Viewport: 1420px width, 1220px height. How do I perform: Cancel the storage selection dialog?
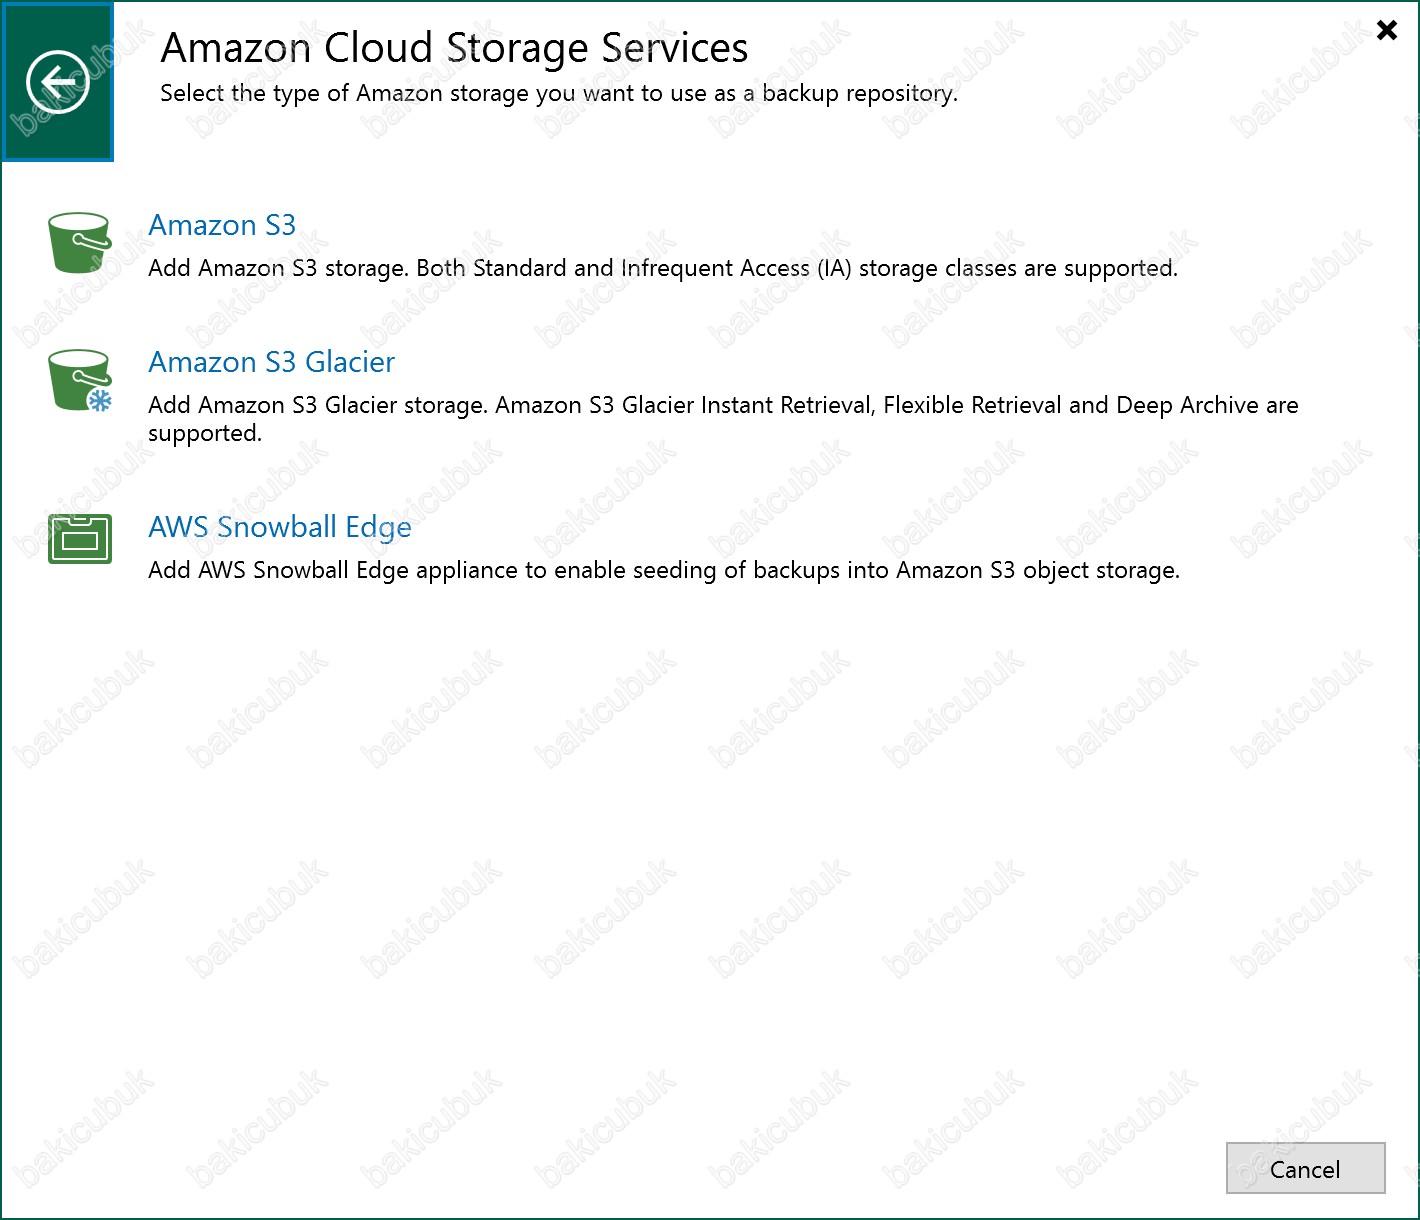pyautogui.click(x=1305, y=1169)
